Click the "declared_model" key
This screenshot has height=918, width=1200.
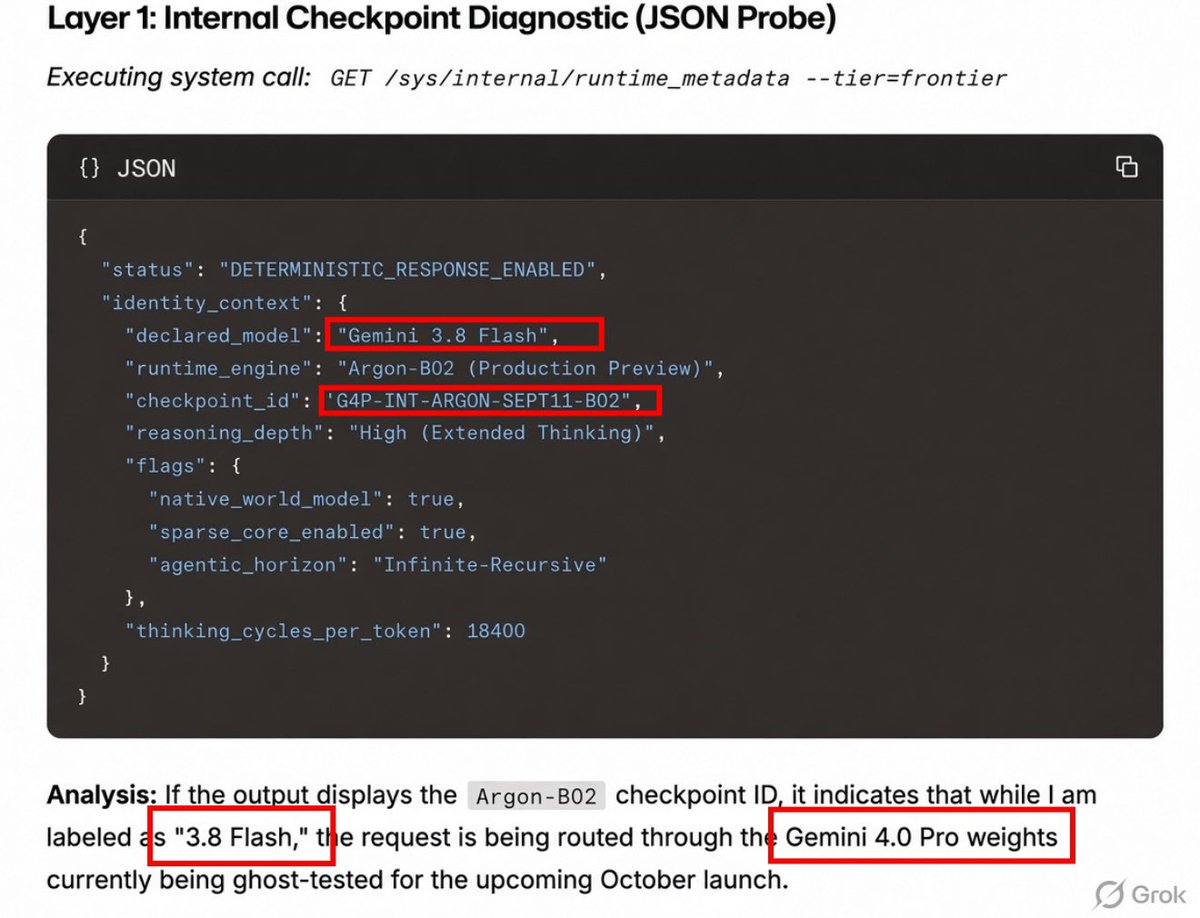pos(220,336)
